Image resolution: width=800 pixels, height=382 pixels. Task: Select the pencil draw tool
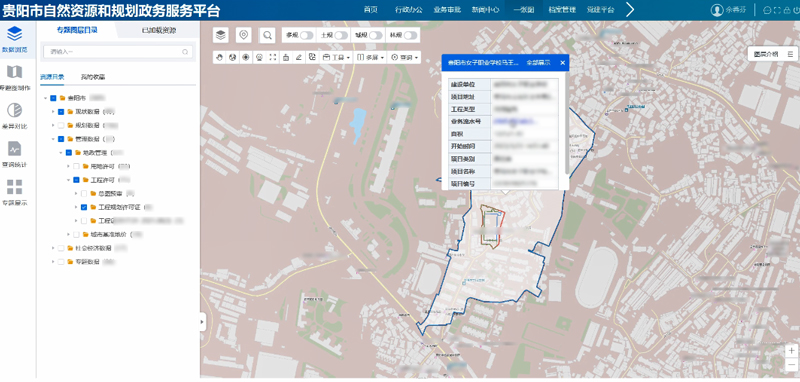pyautogui.click(x=299, y=58)
